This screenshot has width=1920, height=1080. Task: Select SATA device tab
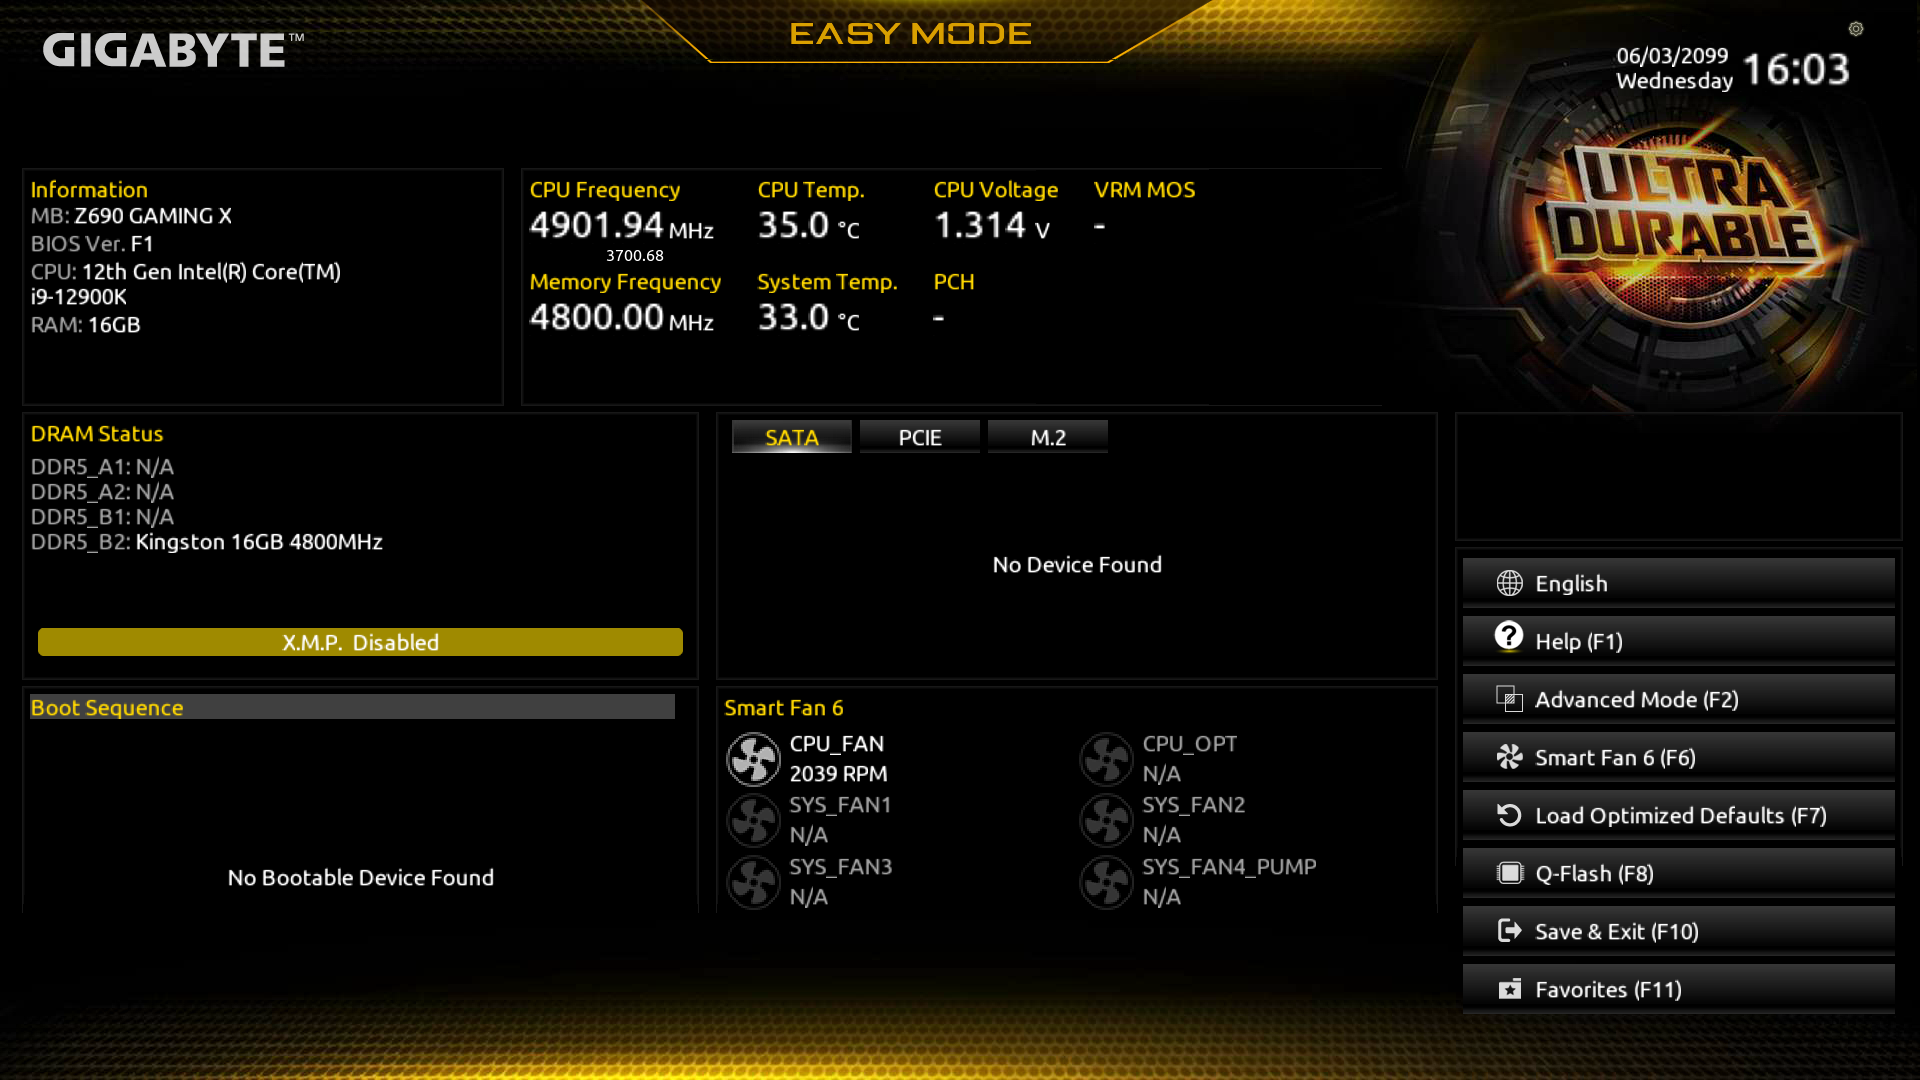coord(791,436)
